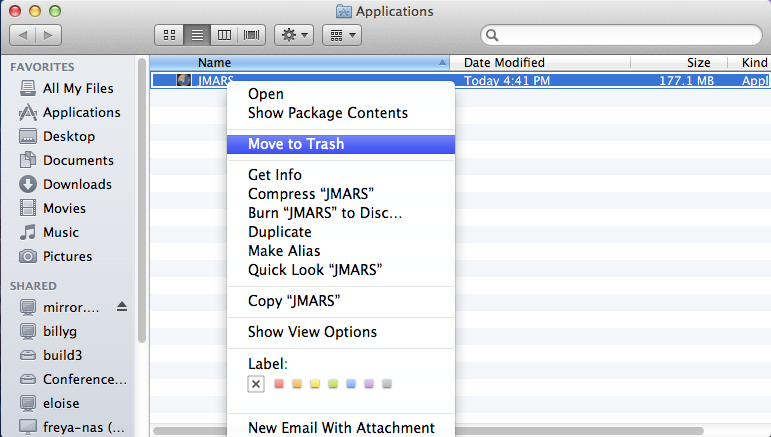The width and height of the screenshot is (771, 437).
Task: Eject the mirror shared volume
Action: click(122, 307)
